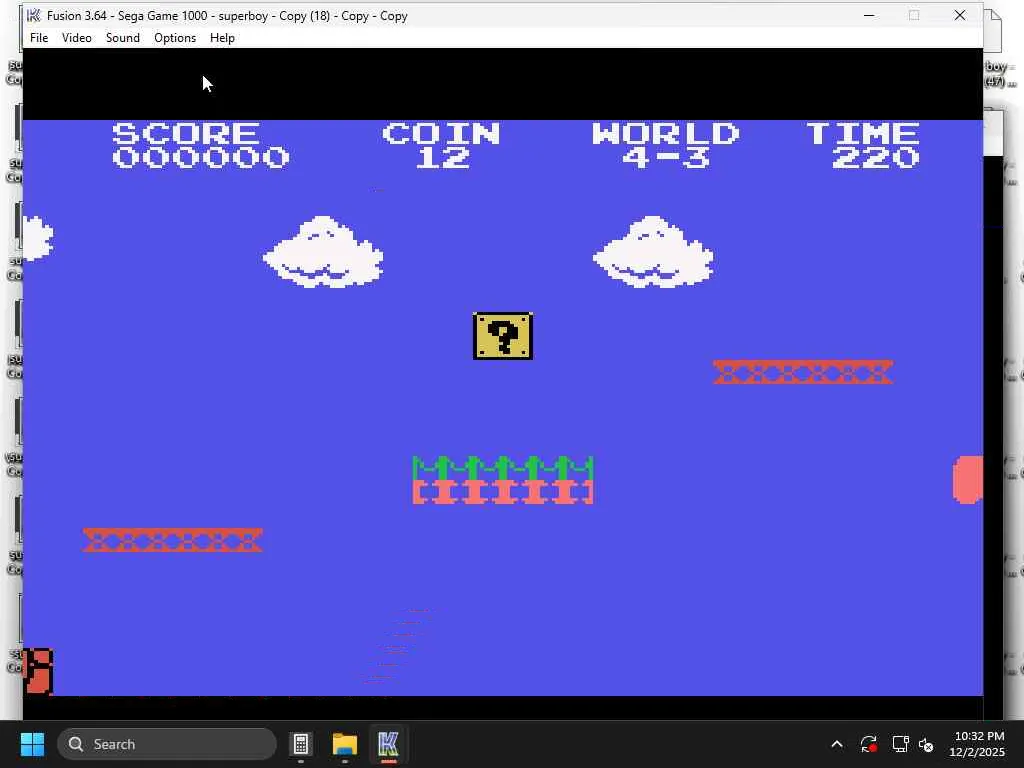This screenshot has width=1024, height=768.
Task: Open the Help menu
Action: coord(222,38)
